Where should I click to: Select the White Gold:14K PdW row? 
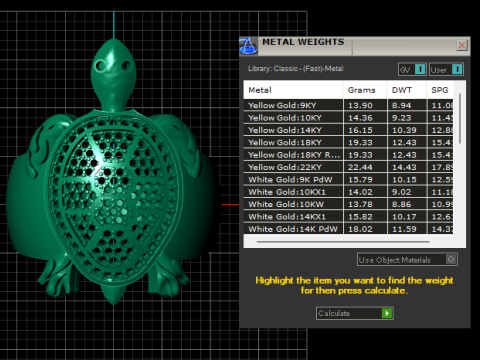point(348,229)
